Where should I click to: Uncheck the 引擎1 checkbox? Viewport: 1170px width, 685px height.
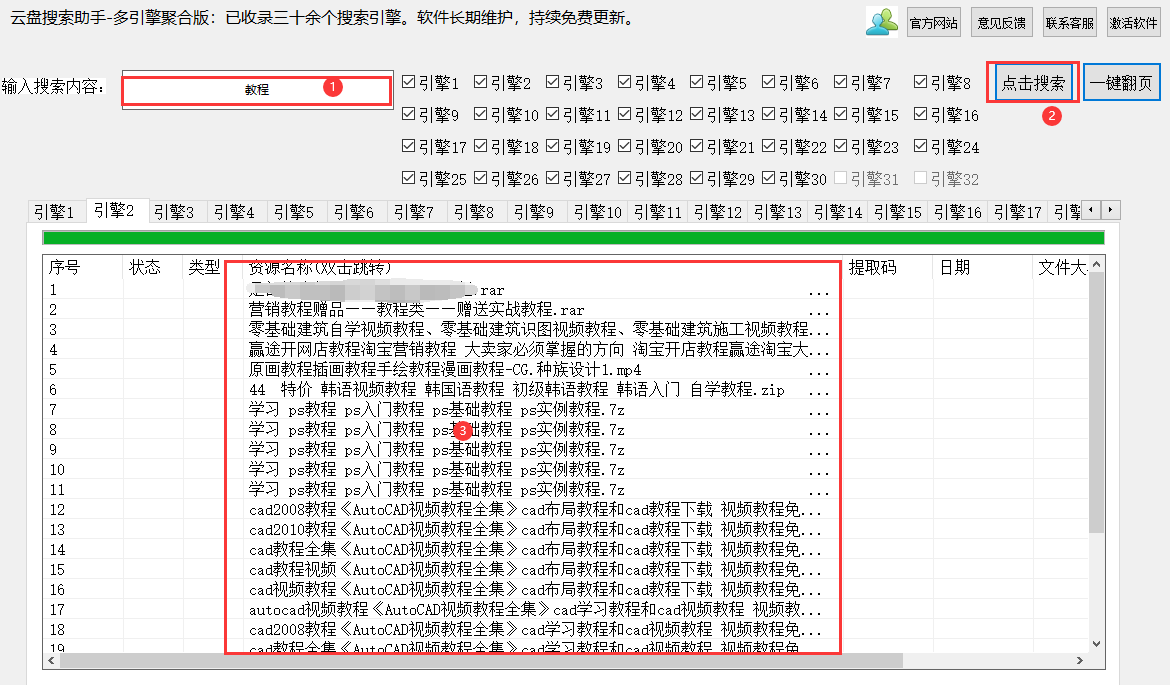[408, 83]
